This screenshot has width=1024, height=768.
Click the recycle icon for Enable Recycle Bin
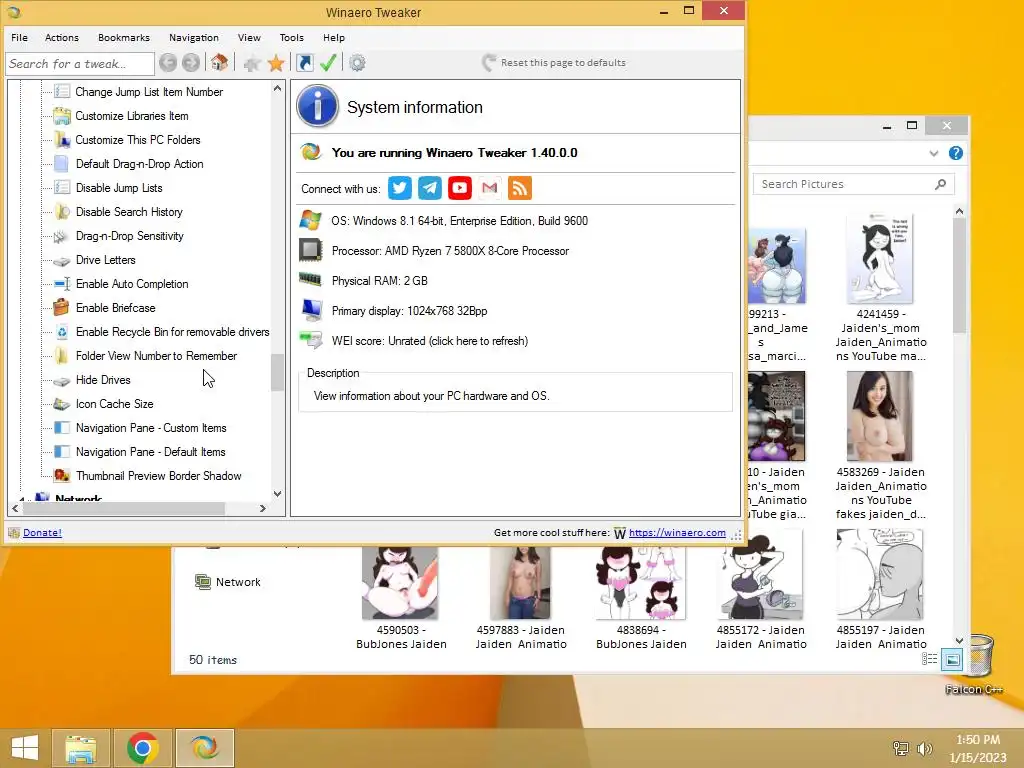tap(61, 332)
